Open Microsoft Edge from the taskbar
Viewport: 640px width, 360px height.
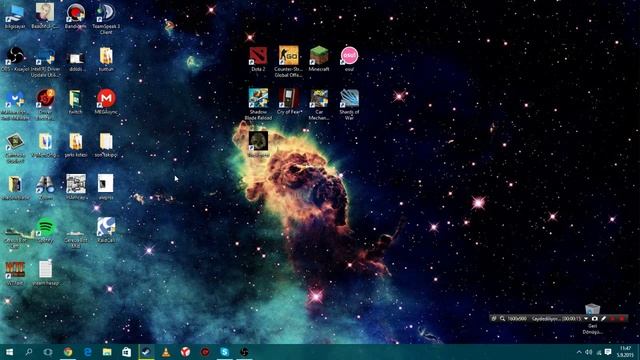click(x=87, y=352)
